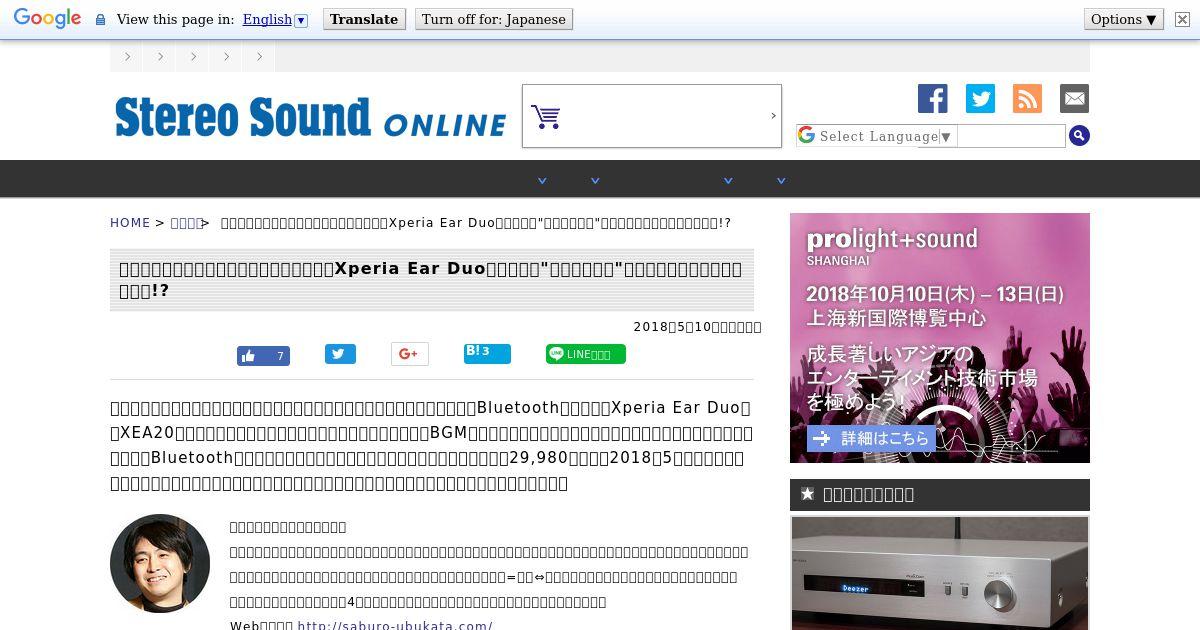Click the shopping cart icon
The height and width of the screenshot is (630, 1200).
pyautogui.click(x=545, y=117)
